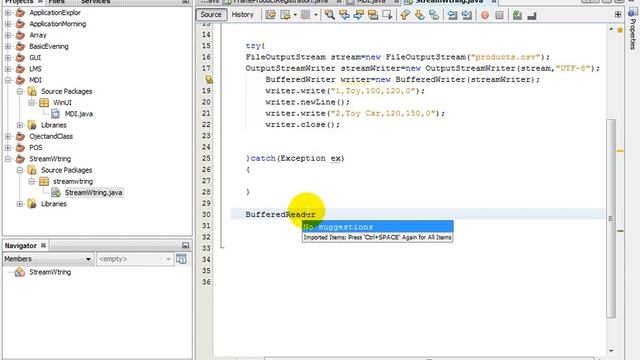Select Libraries under StreamWtring project

pos(53,204)
